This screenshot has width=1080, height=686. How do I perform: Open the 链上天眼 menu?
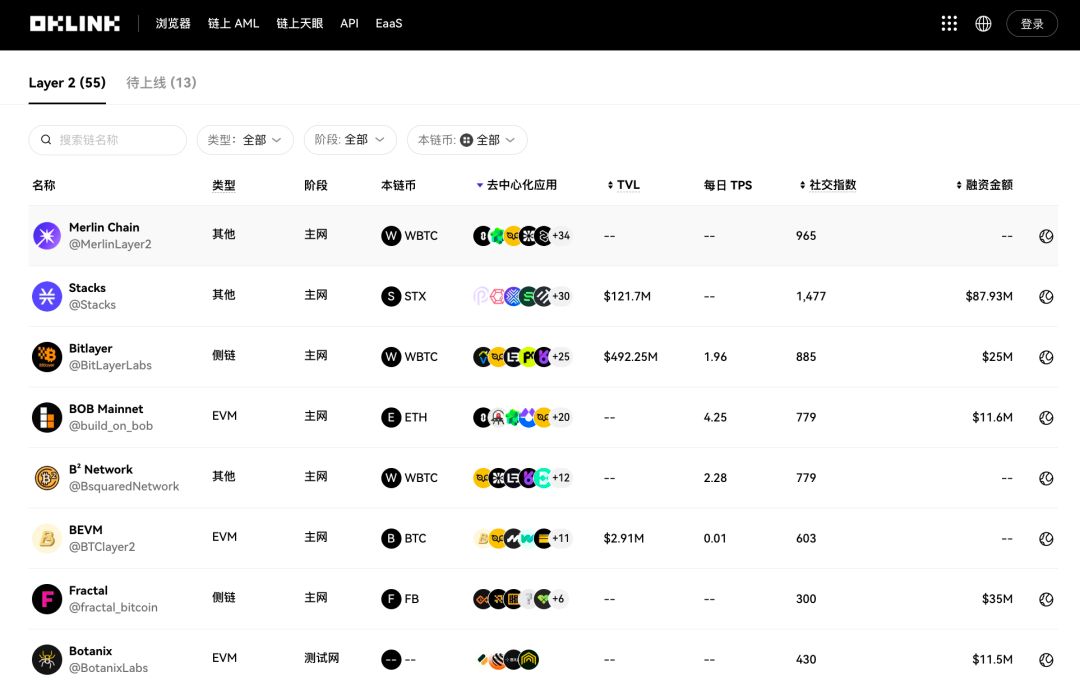(300, 23)
